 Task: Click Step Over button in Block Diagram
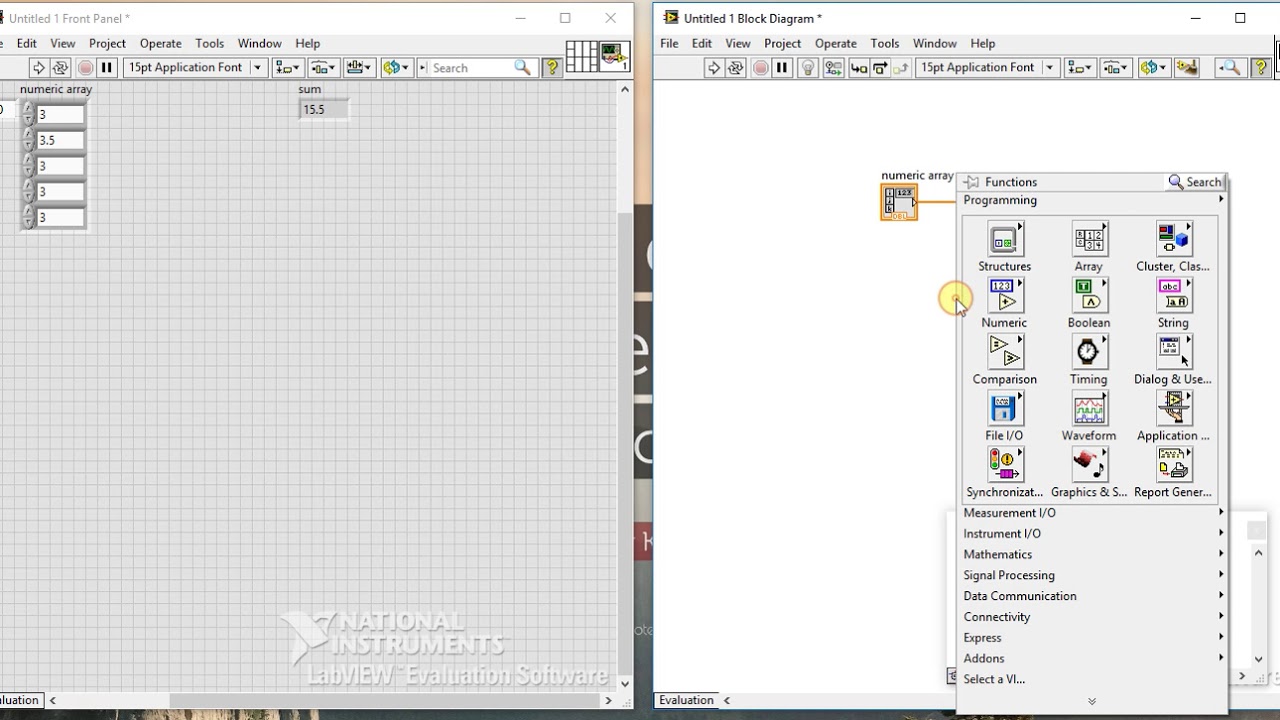point(879,68)
